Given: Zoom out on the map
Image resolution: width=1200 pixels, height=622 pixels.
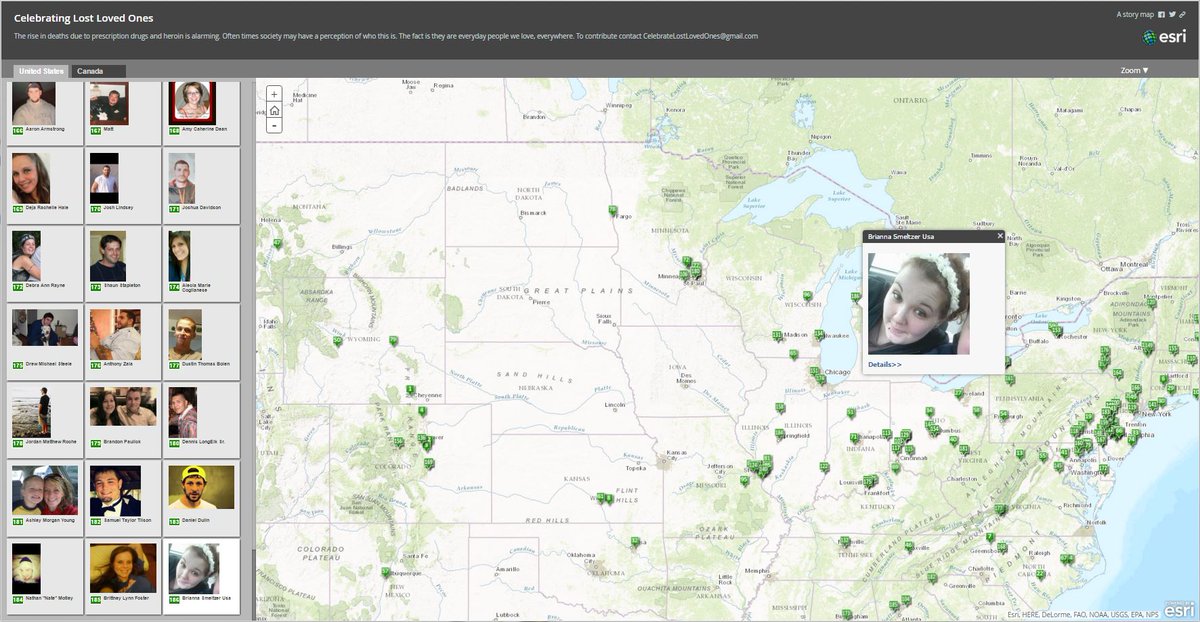Looking at the screenshot, I should click(x=274, y=126).
